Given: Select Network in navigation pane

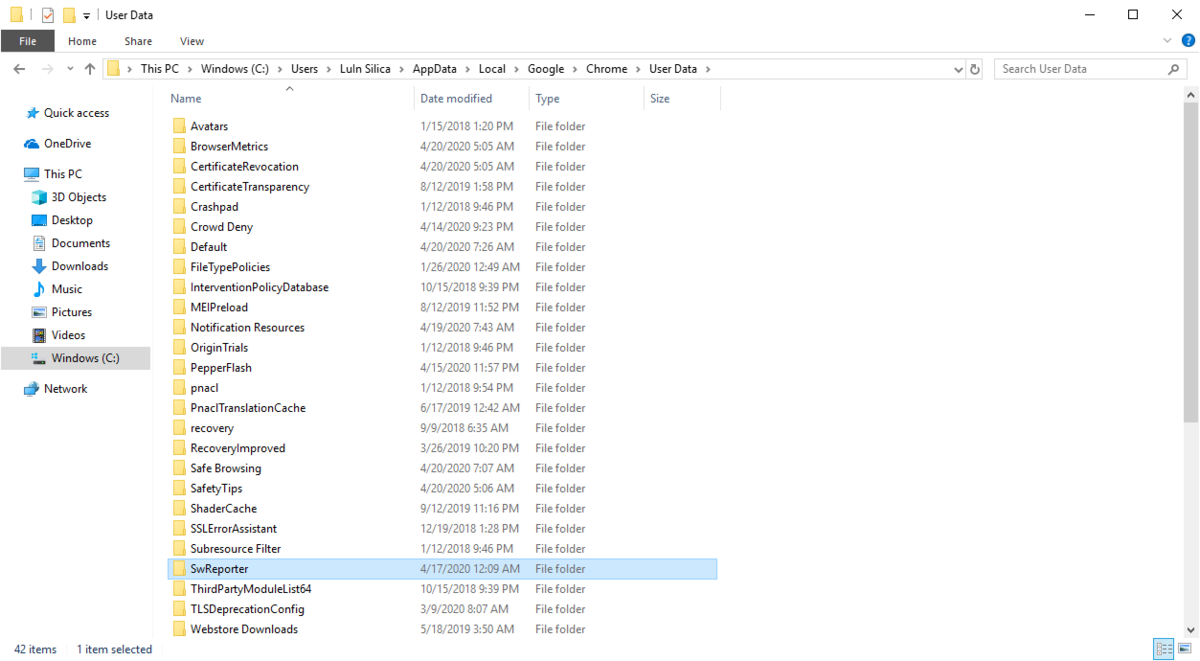Looking at the screenshot, I should 65,389.
